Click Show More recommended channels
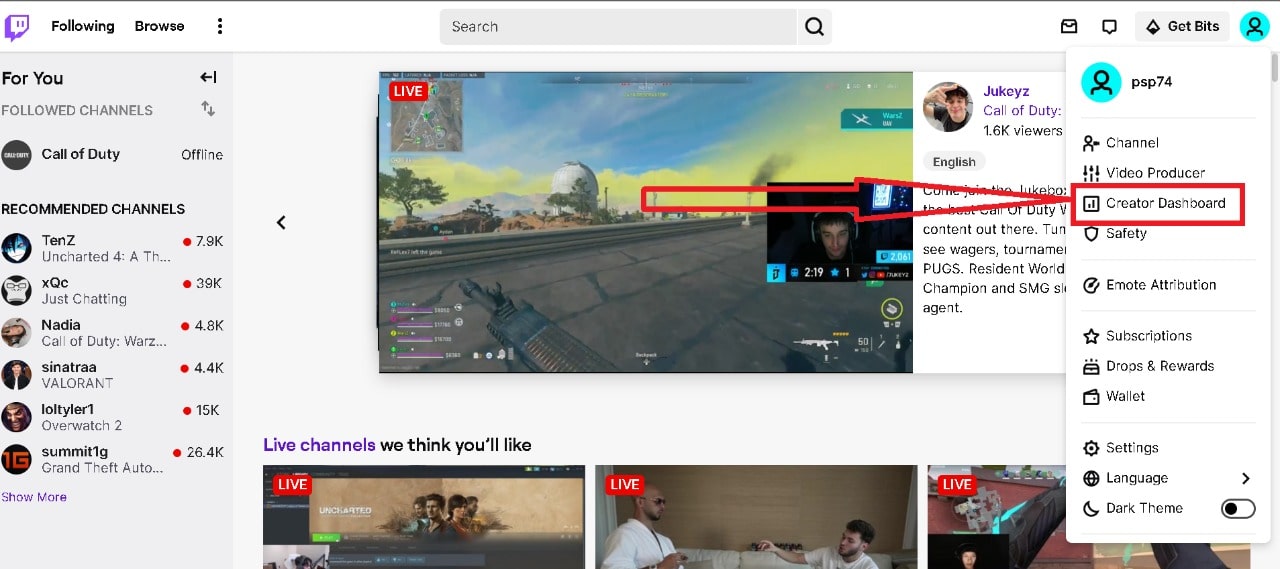Screen dimensions: 1280x569 (34, 497)
